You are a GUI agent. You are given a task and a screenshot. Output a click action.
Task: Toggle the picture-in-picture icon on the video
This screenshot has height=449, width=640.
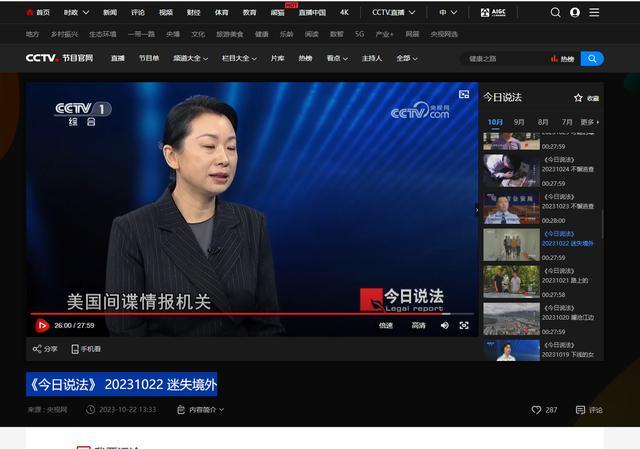(x=464, y=95)
